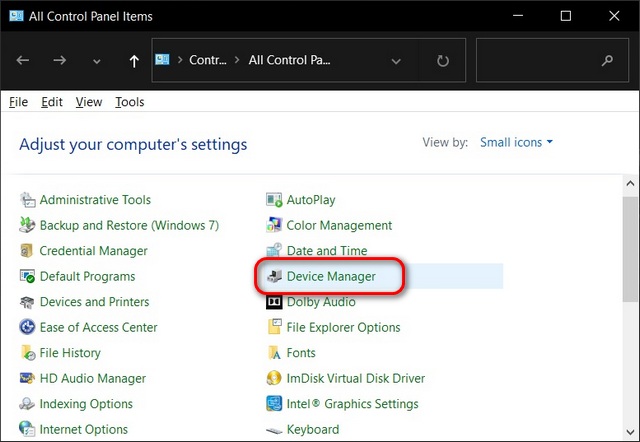Open Administrative Tools link
The image size is (640, 442).
pyautogui.click(x=95, y=200)
